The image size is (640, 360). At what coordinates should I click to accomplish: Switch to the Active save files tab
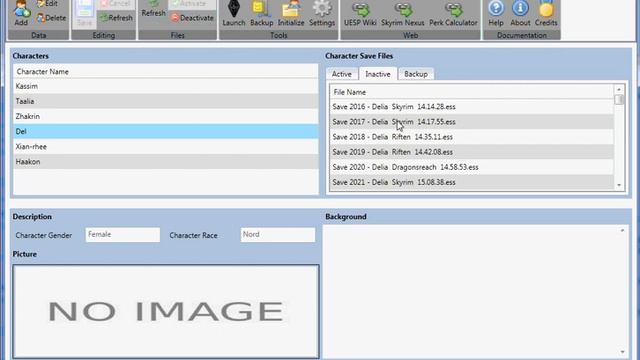[x=342, y=74]
